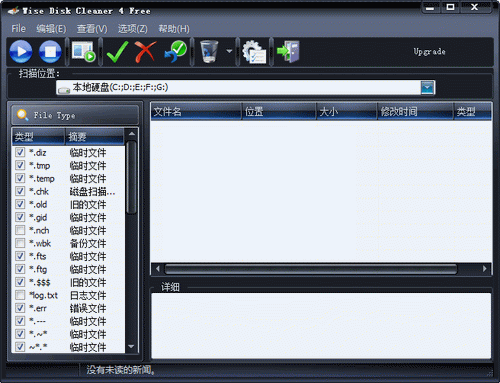Click the Upgrade link
The width and height of the screenshot is (500, 383).
tap(429, 52)
